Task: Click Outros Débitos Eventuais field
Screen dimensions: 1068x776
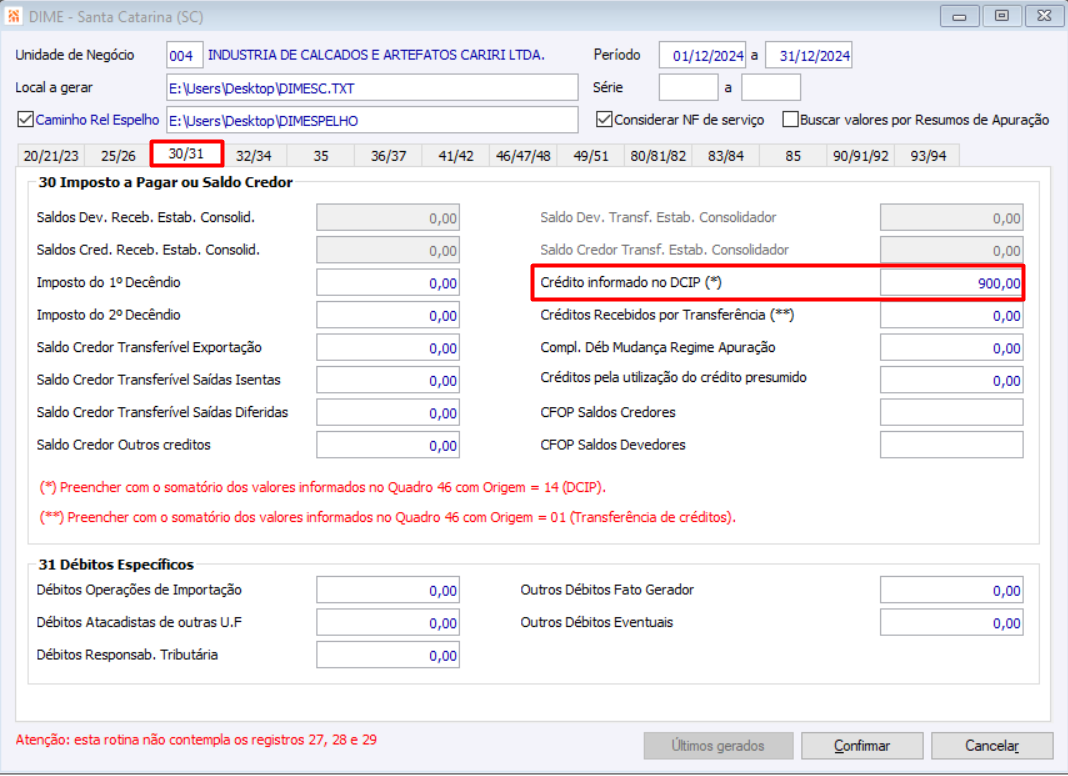Action: (x=952, y=623)
